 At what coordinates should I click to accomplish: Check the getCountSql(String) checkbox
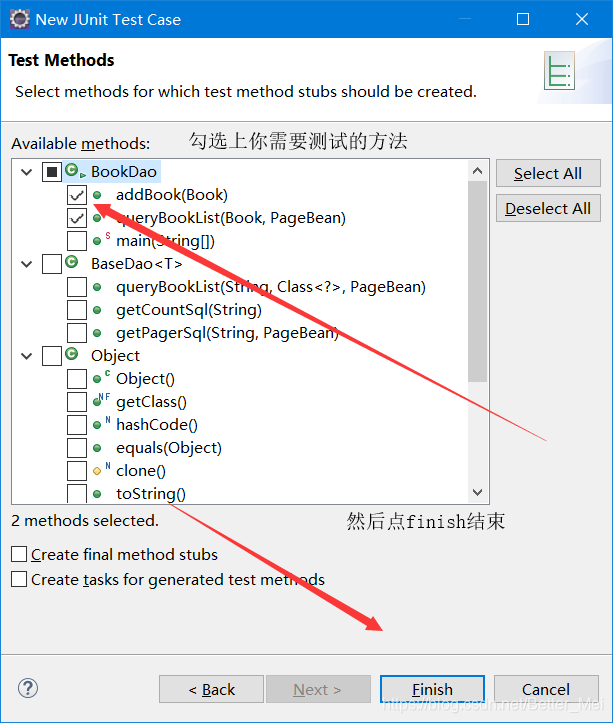pos(77,310)
